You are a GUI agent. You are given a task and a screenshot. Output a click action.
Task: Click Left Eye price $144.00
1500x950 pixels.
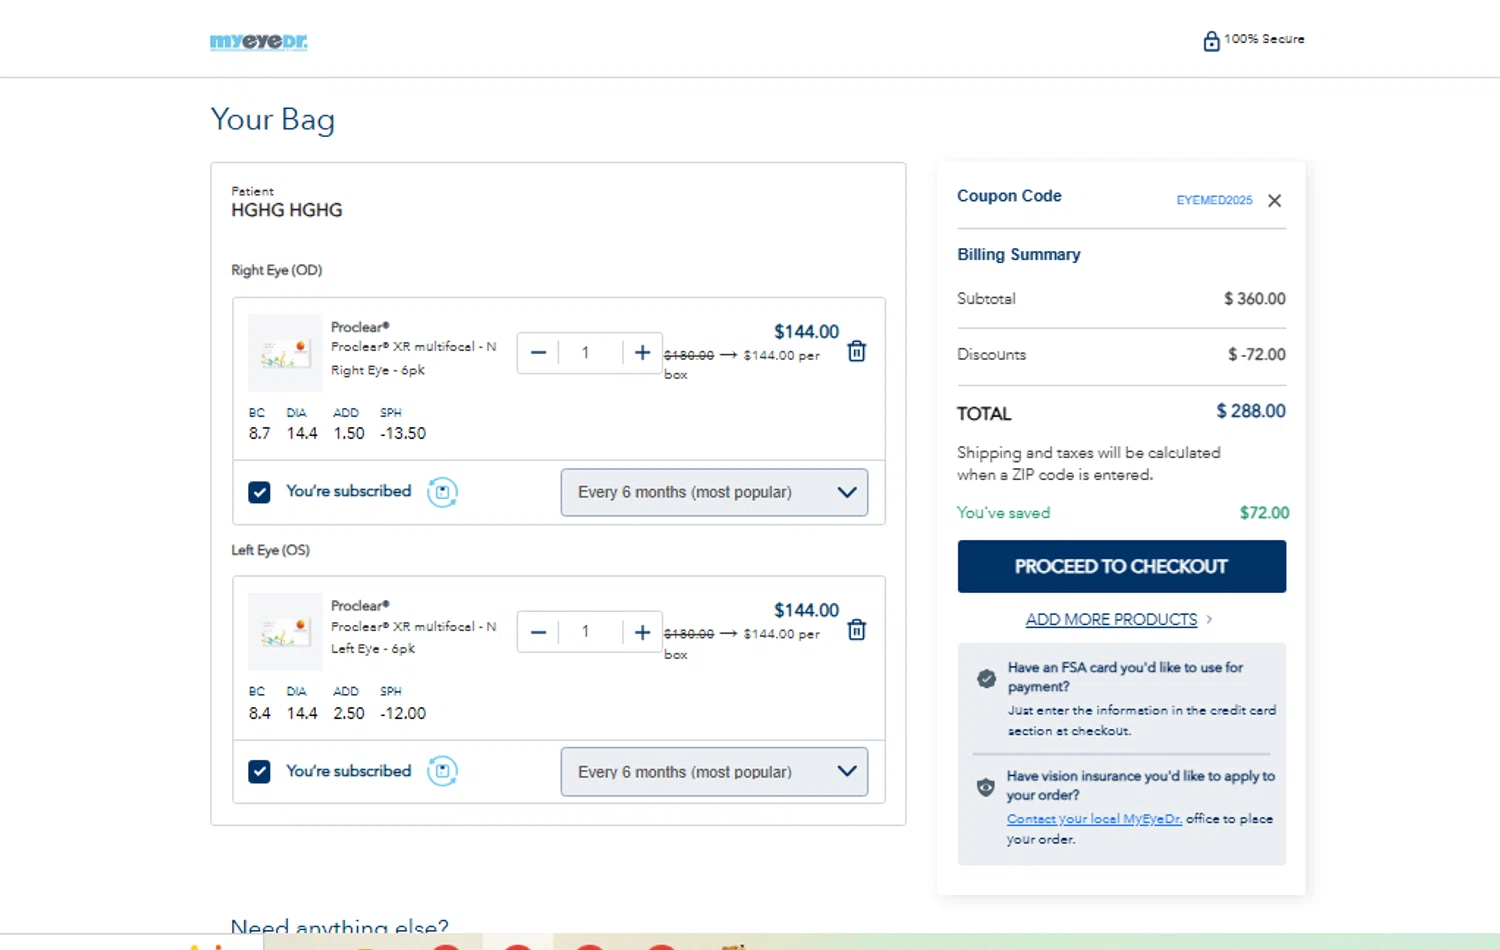click(x=806, y=611)
